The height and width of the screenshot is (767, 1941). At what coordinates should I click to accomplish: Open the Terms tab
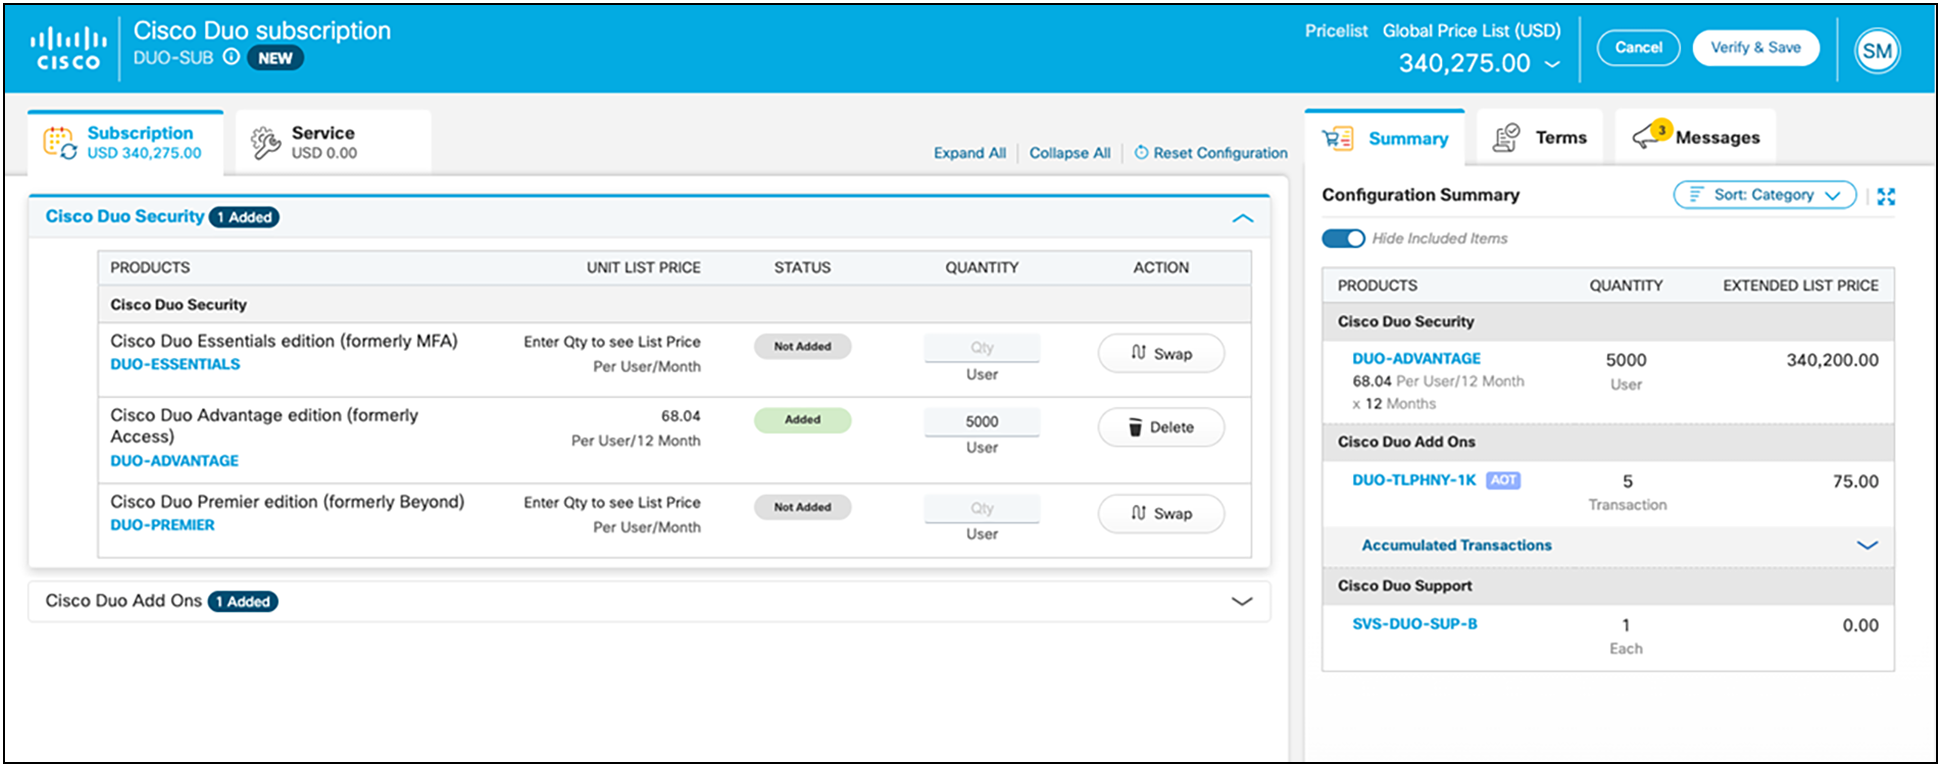click(1540, 138)
